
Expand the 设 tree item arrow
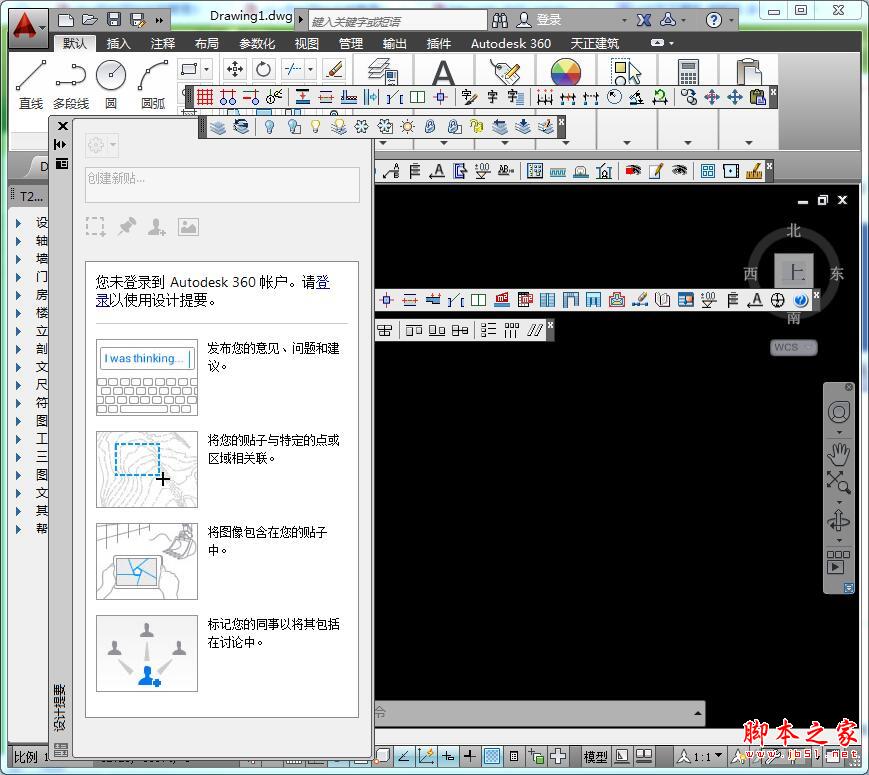coord(18,223)
